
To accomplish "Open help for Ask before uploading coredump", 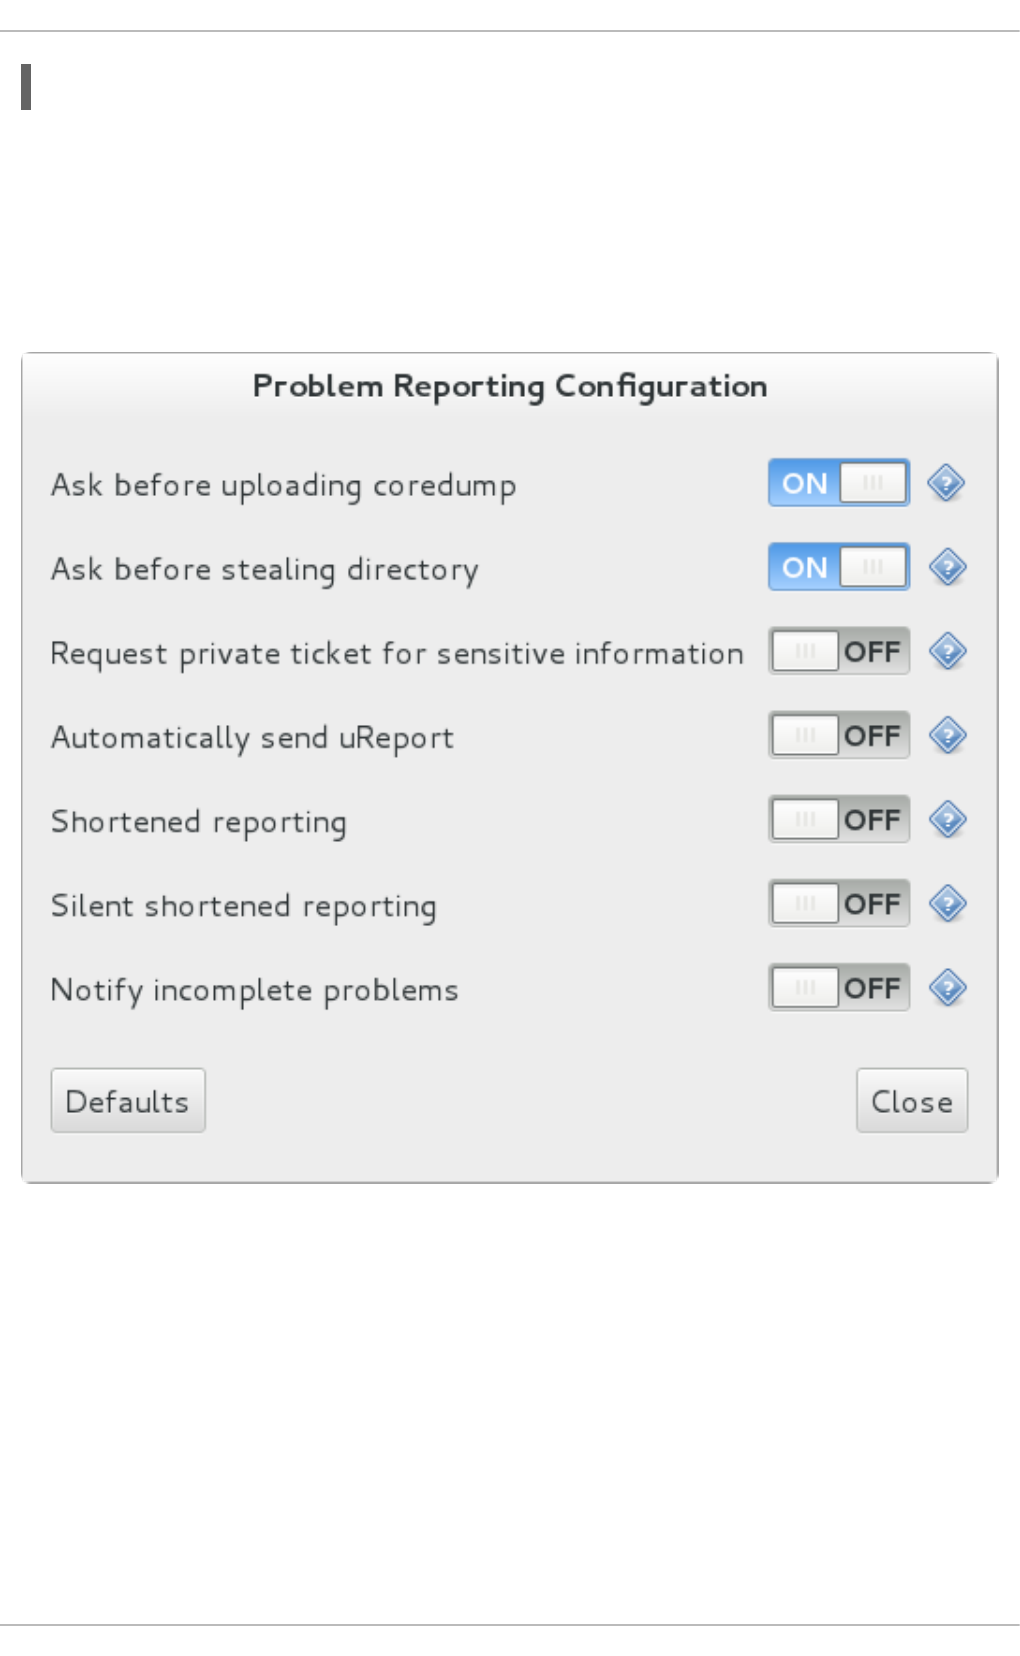I will point(946,484).
